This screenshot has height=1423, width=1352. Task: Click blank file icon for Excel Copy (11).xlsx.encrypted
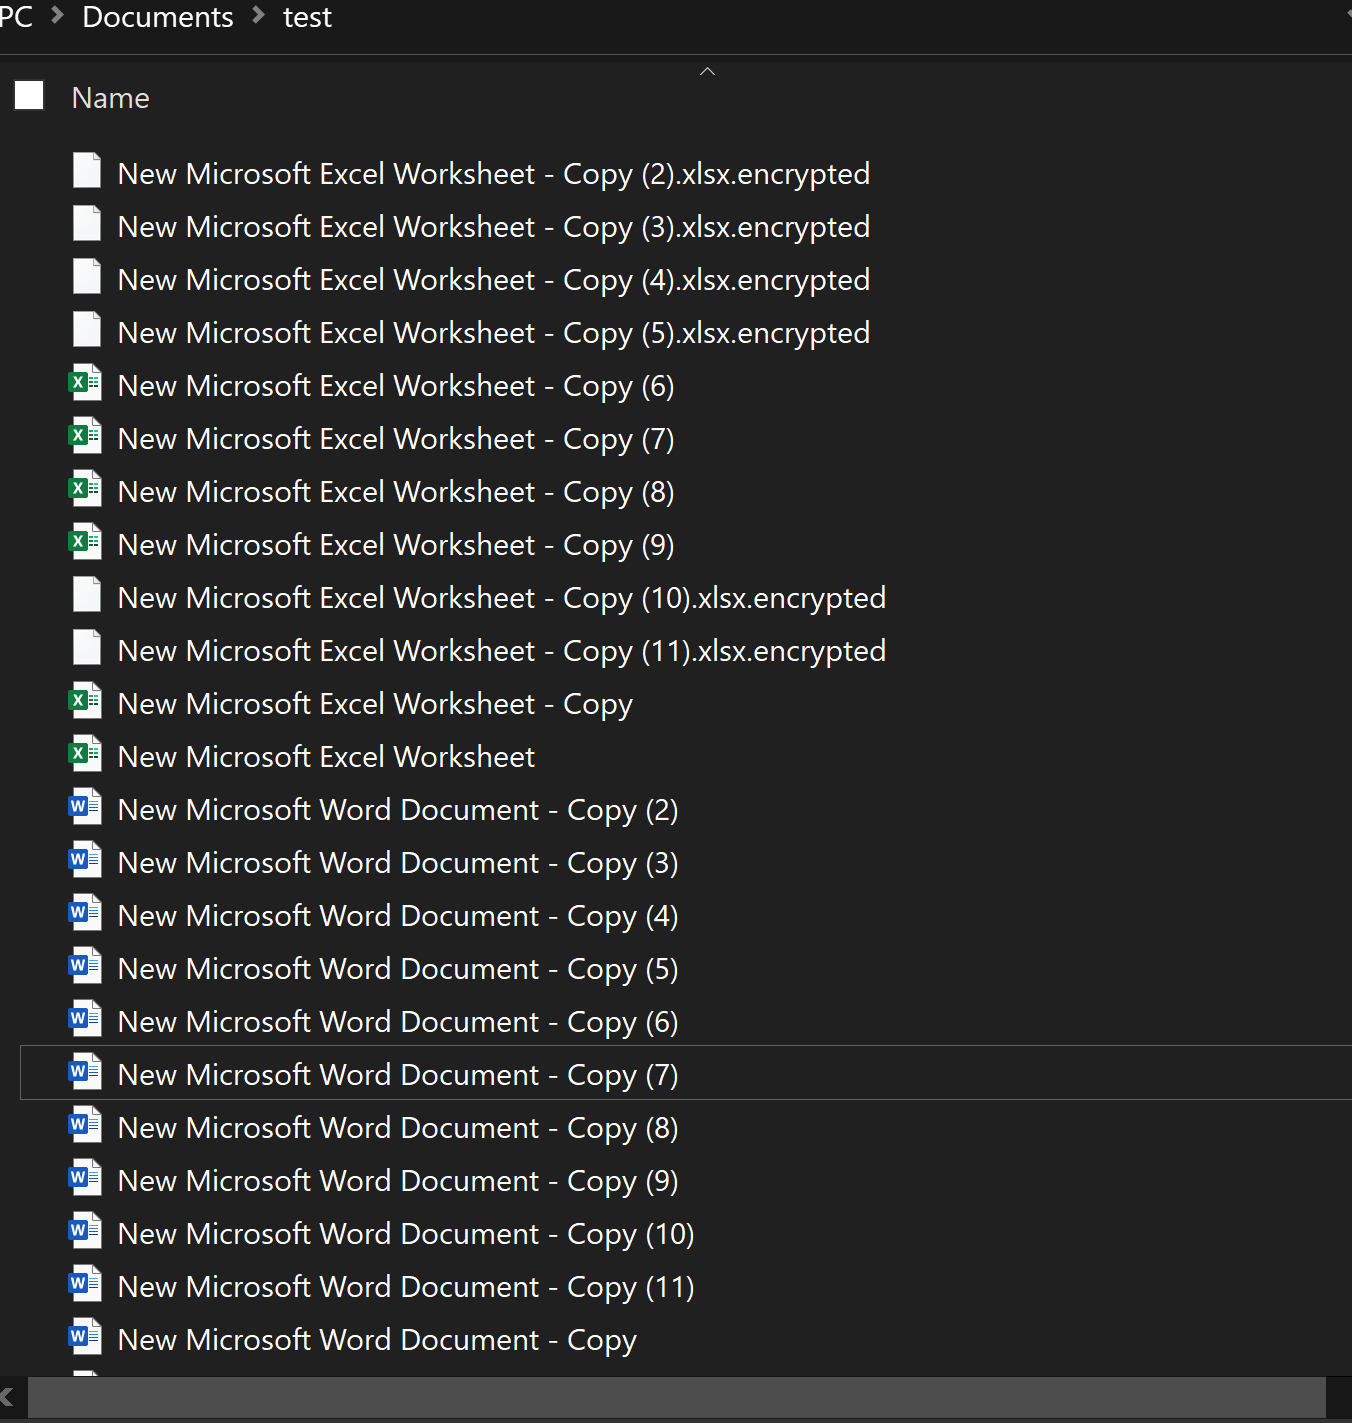(x=87, y=648)
